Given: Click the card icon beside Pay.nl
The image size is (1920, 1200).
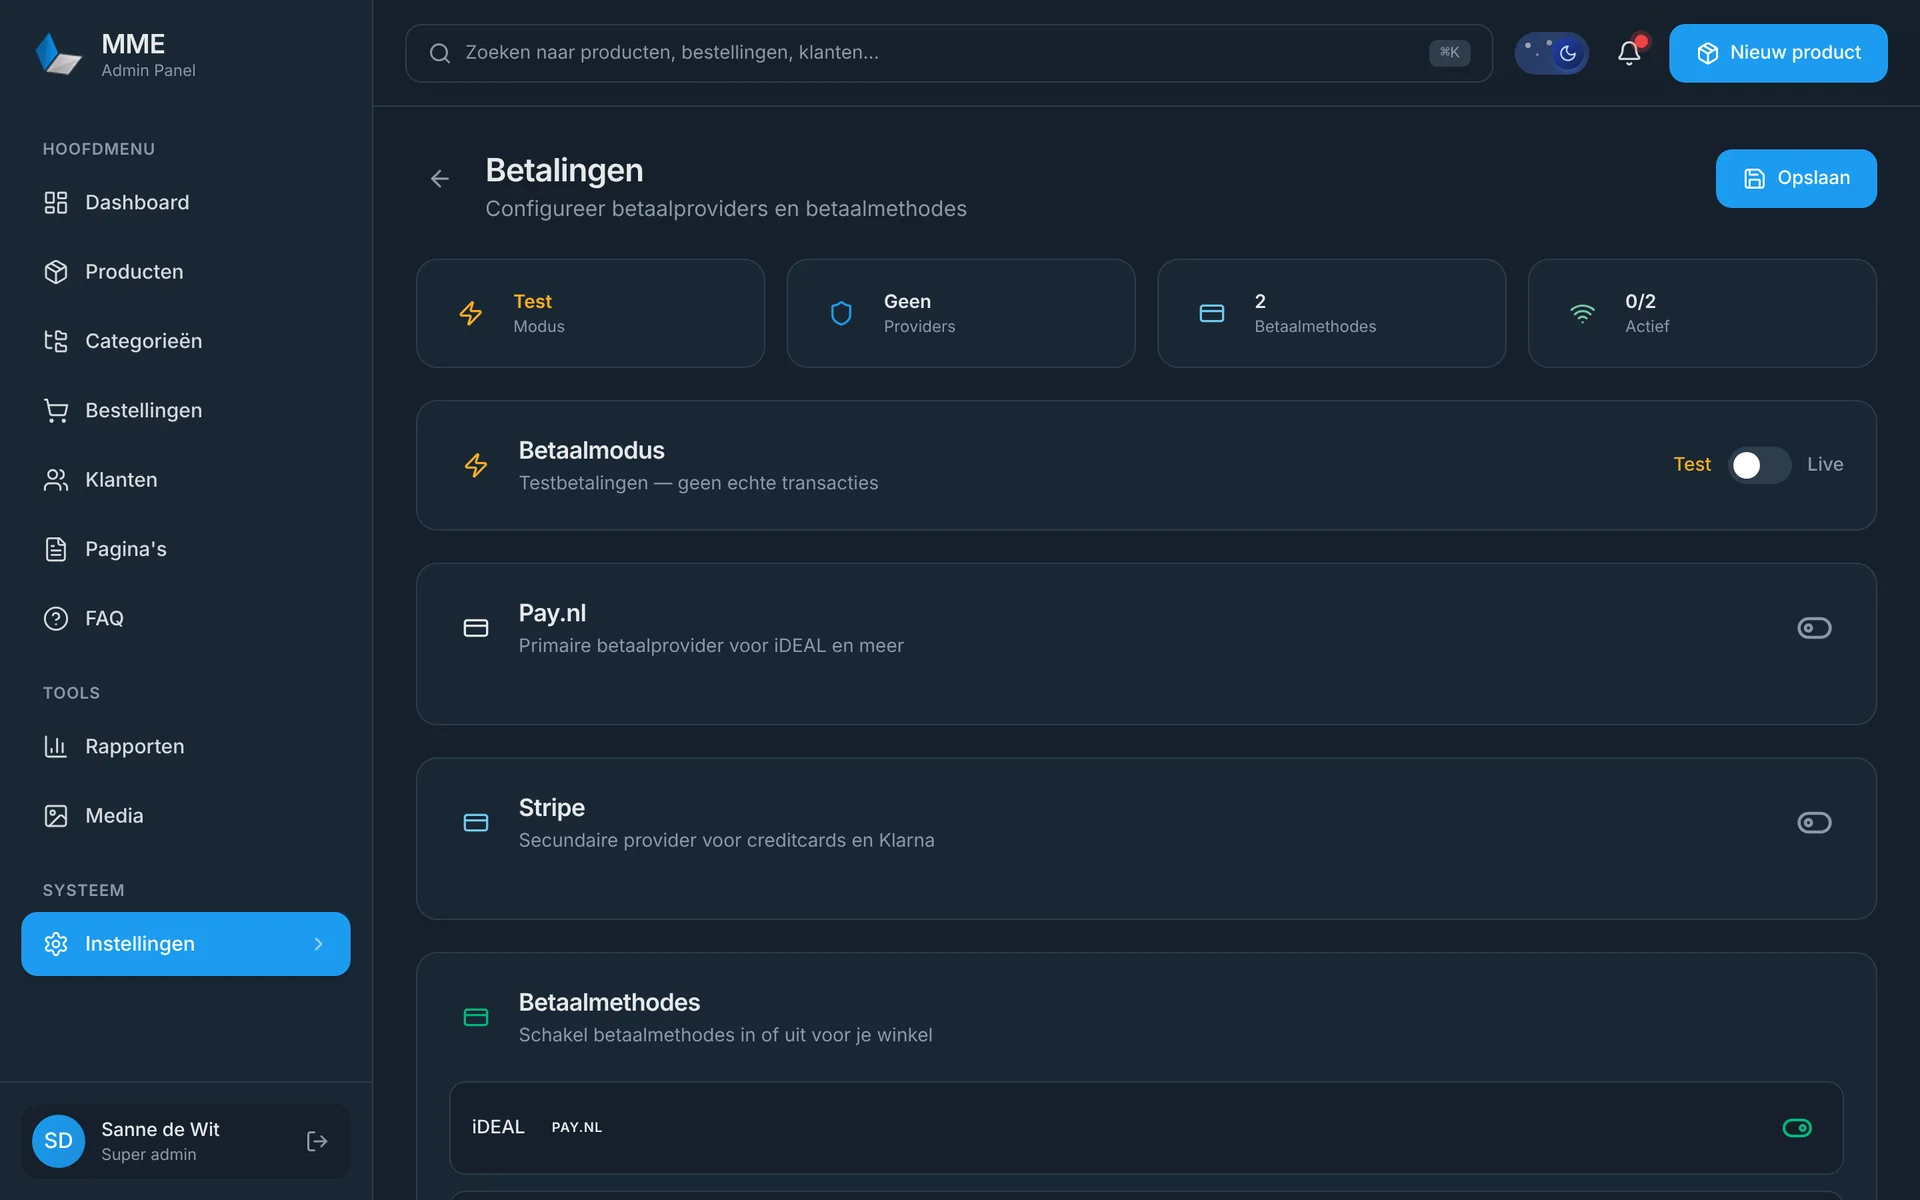Looking at the screenshot, I should [x=476, y=628].
